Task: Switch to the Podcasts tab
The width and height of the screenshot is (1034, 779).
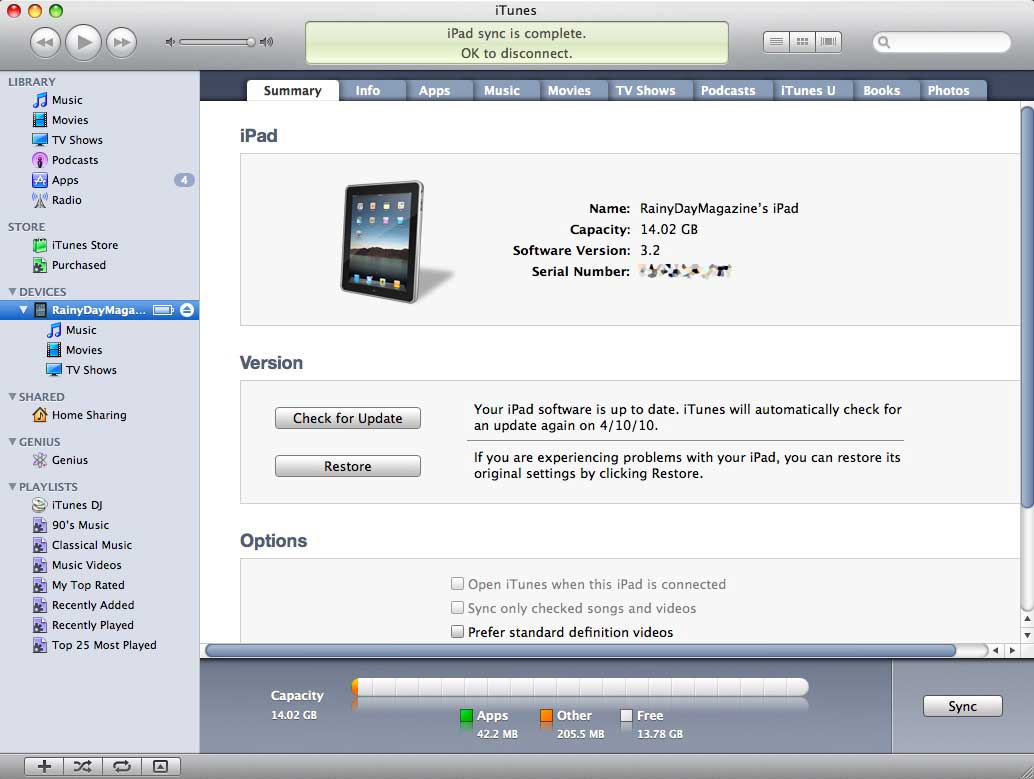Action: [728, 90]
